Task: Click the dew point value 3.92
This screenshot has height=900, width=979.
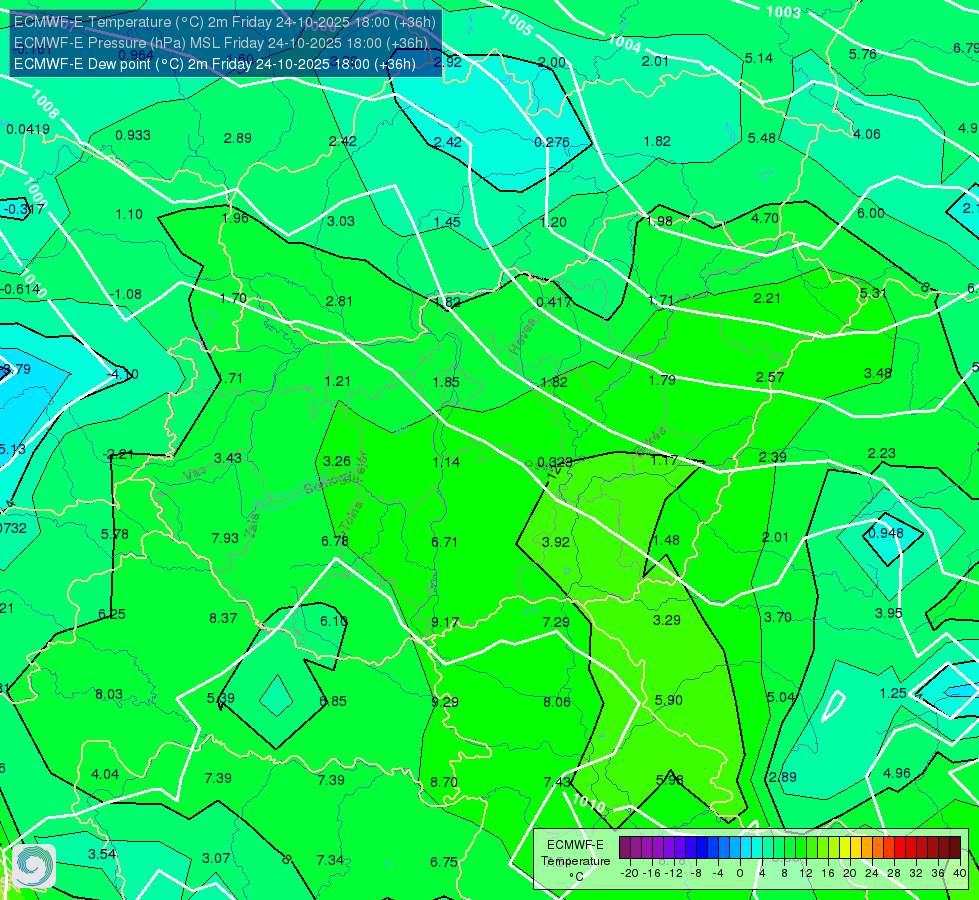Action: click(556, 542)
